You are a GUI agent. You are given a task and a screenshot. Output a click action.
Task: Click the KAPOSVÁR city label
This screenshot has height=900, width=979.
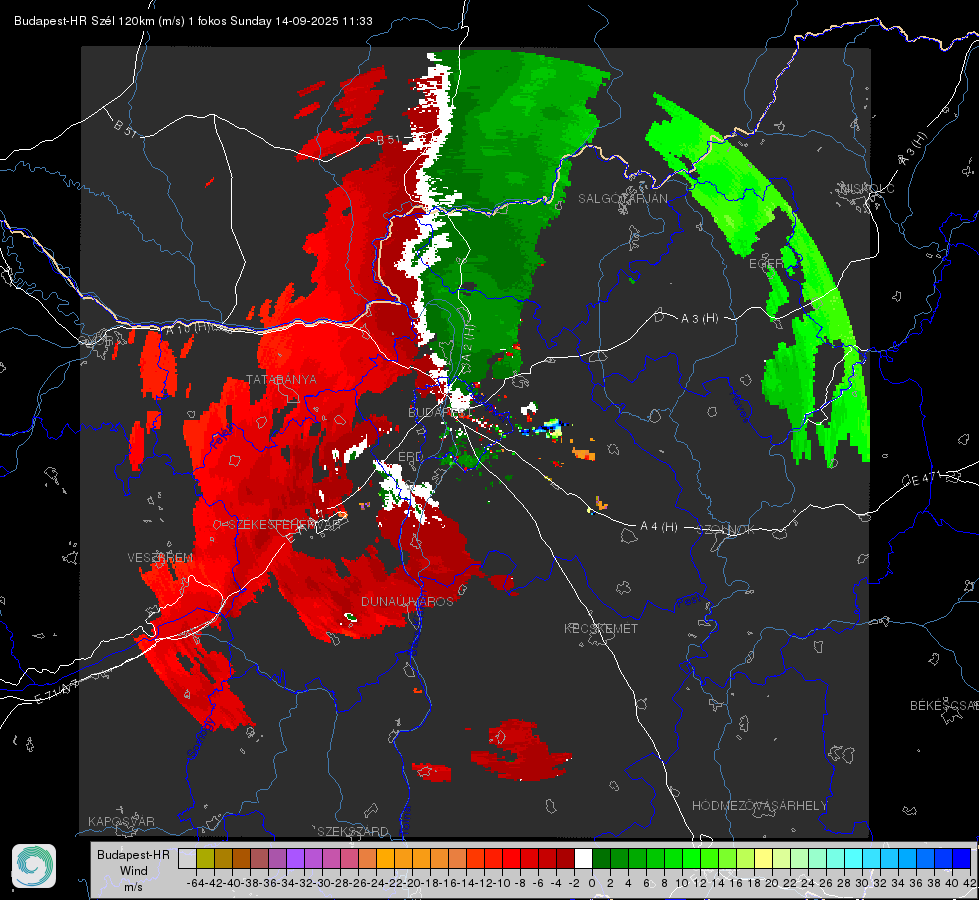121,821
